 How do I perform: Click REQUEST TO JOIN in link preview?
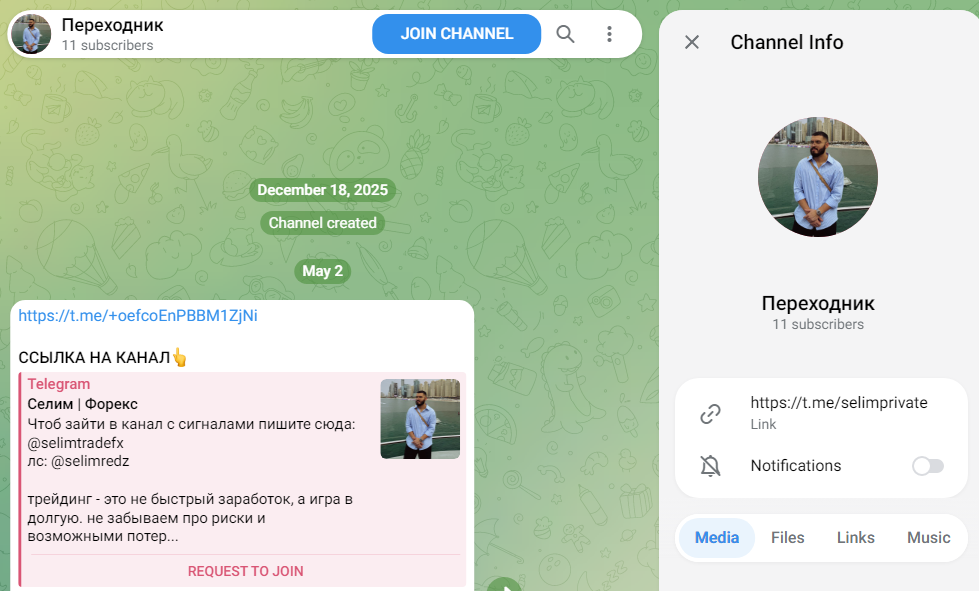pos(245,571)
